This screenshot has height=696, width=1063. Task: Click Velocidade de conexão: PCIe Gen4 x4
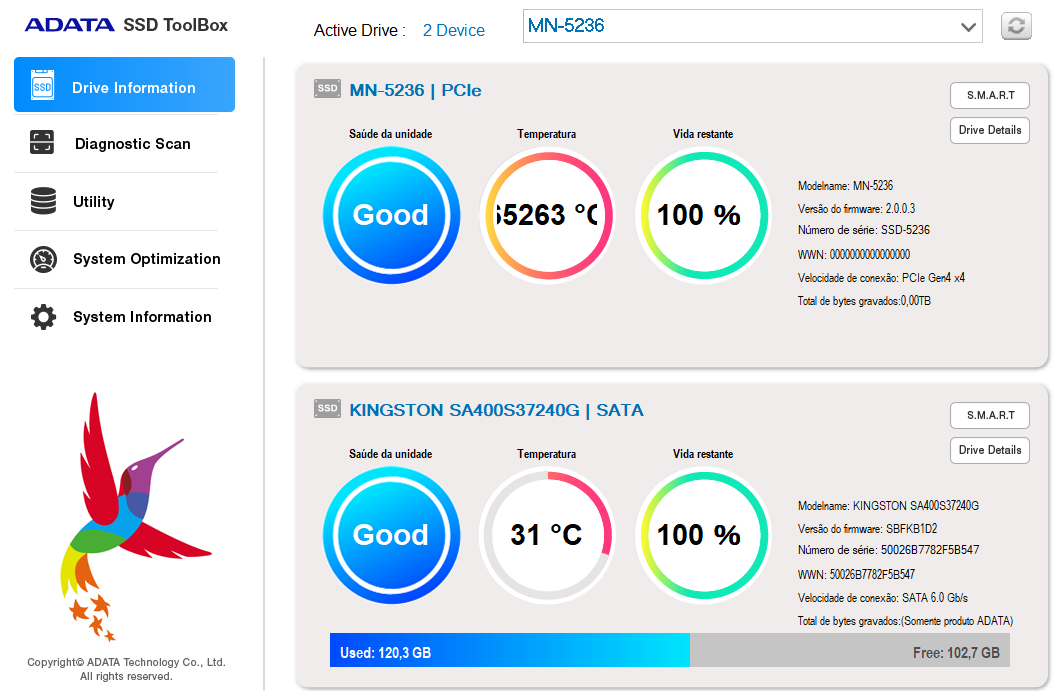pyautogui.click(x=881, y=278)
